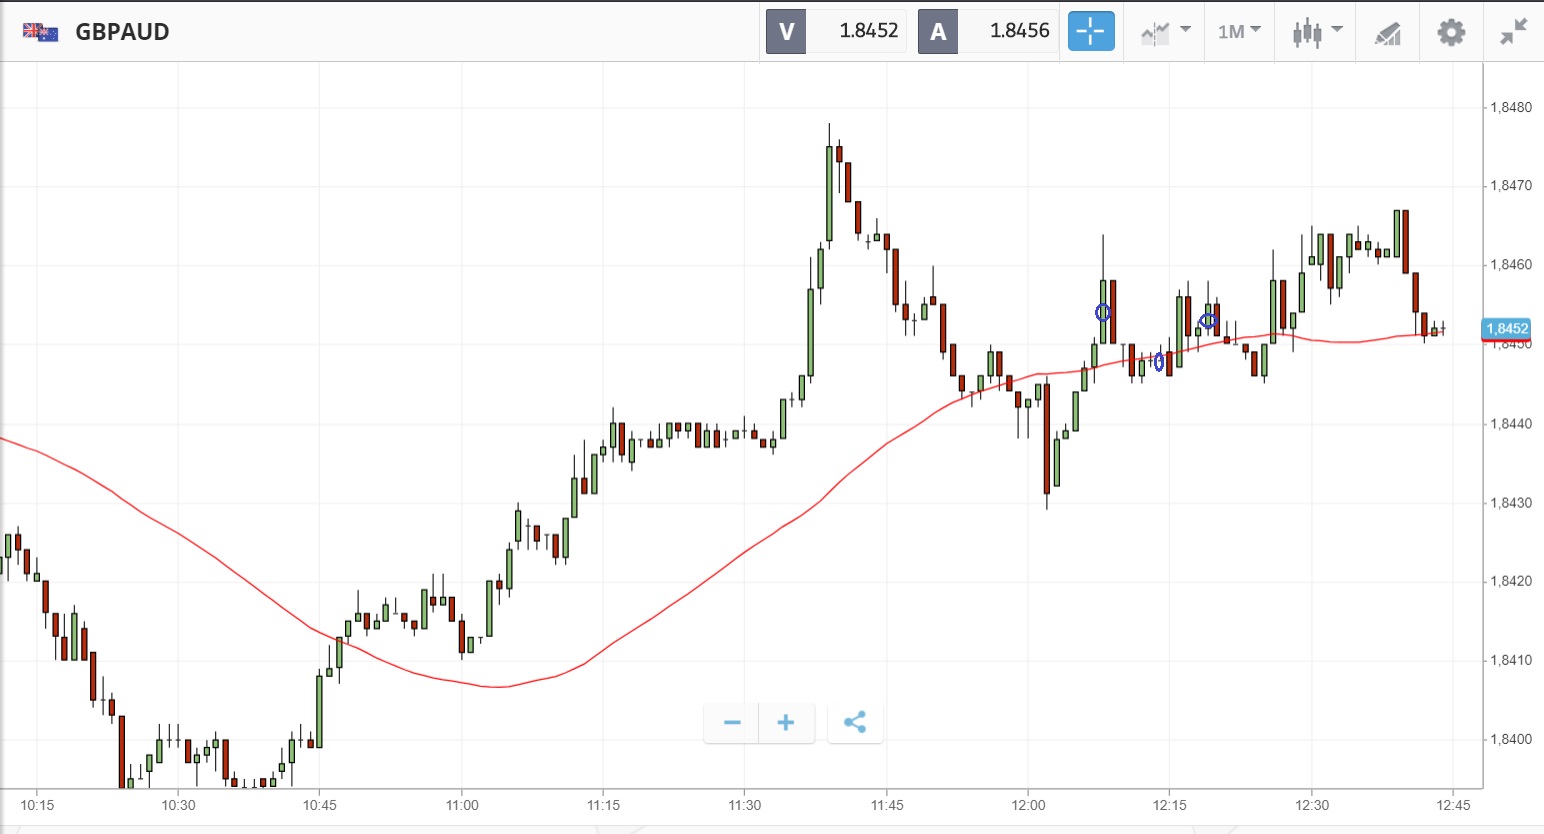Screen dimensions: 1544x834
Task: Click the 1,8440 price axis label
Action: tap(1511, 424)
